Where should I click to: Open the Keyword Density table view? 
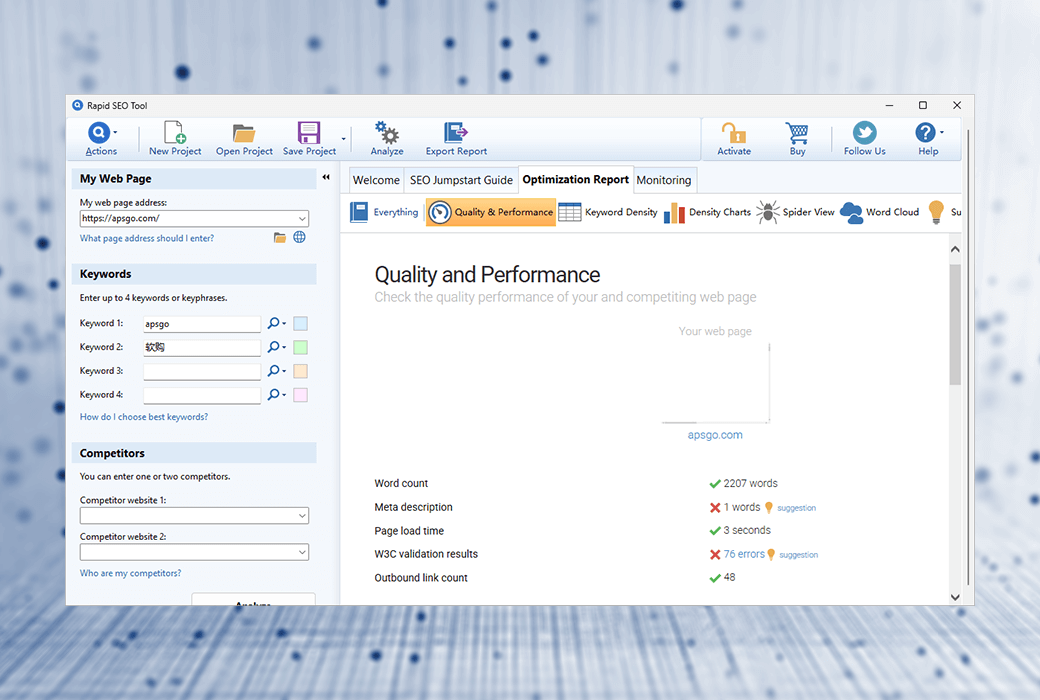click(608, 212)
